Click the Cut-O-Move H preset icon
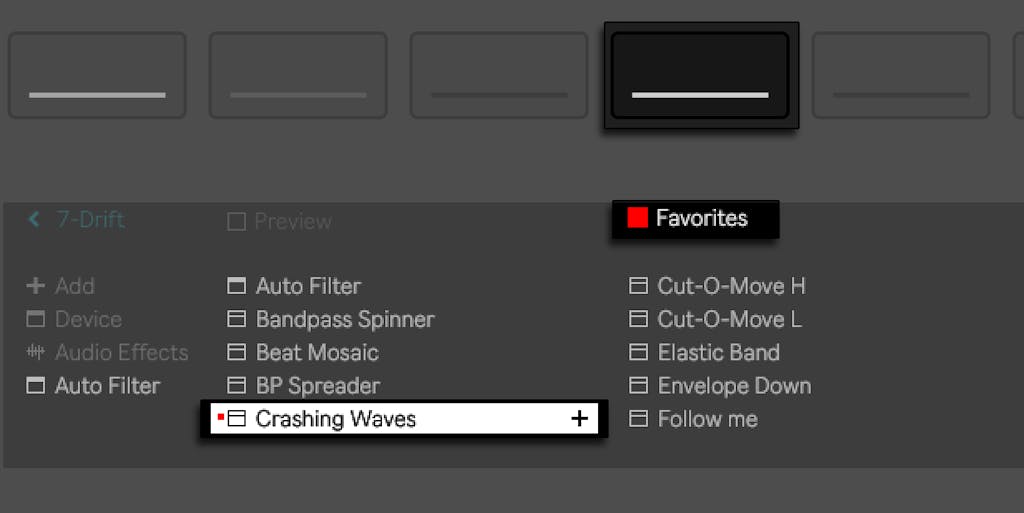Viewport: 1024px width, 513px height. coord(638,287)
